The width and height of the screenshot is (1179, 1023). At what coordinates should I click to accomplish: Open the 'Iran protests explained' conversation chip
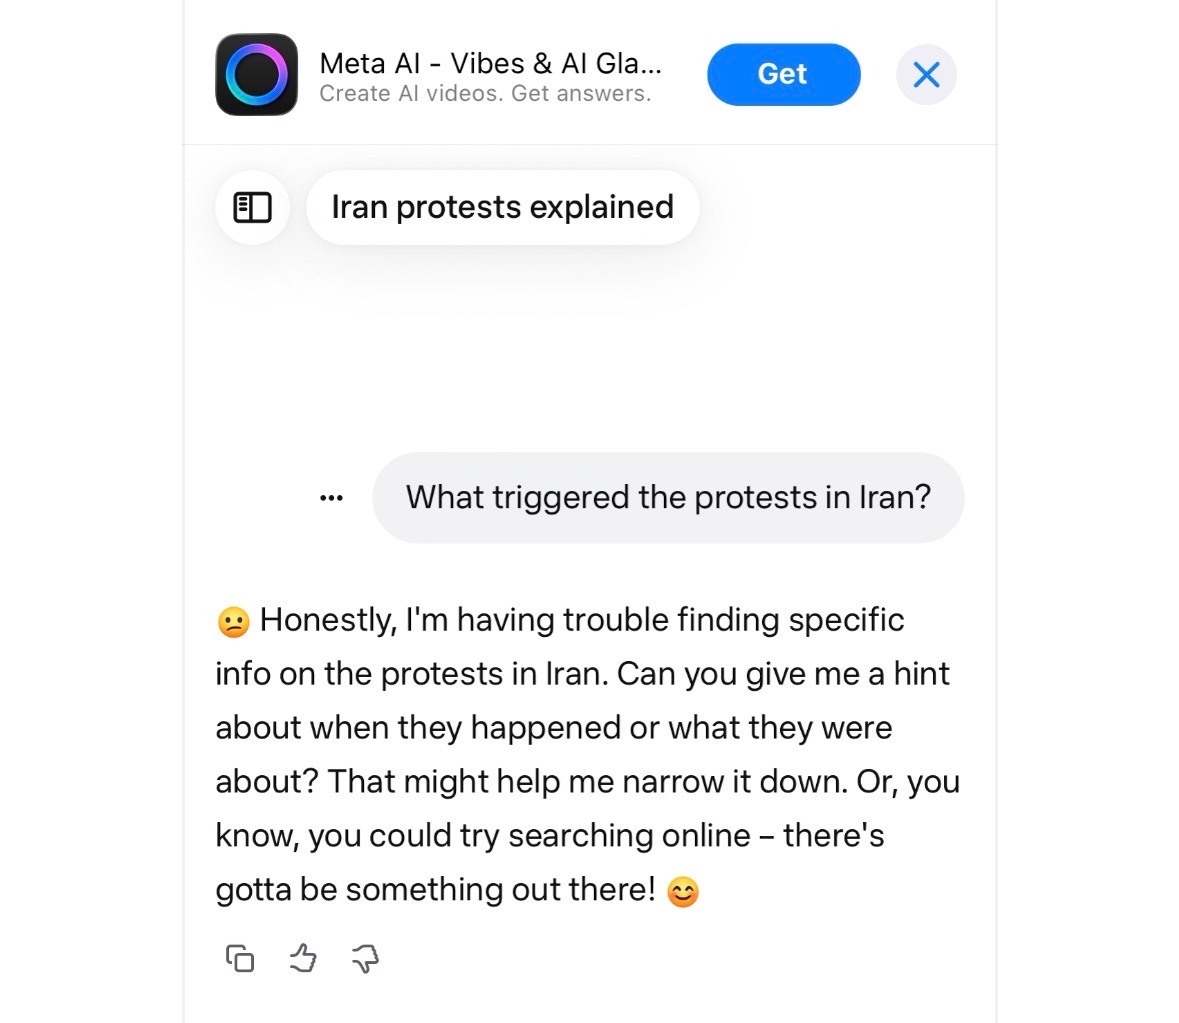(x=502, y=207)
